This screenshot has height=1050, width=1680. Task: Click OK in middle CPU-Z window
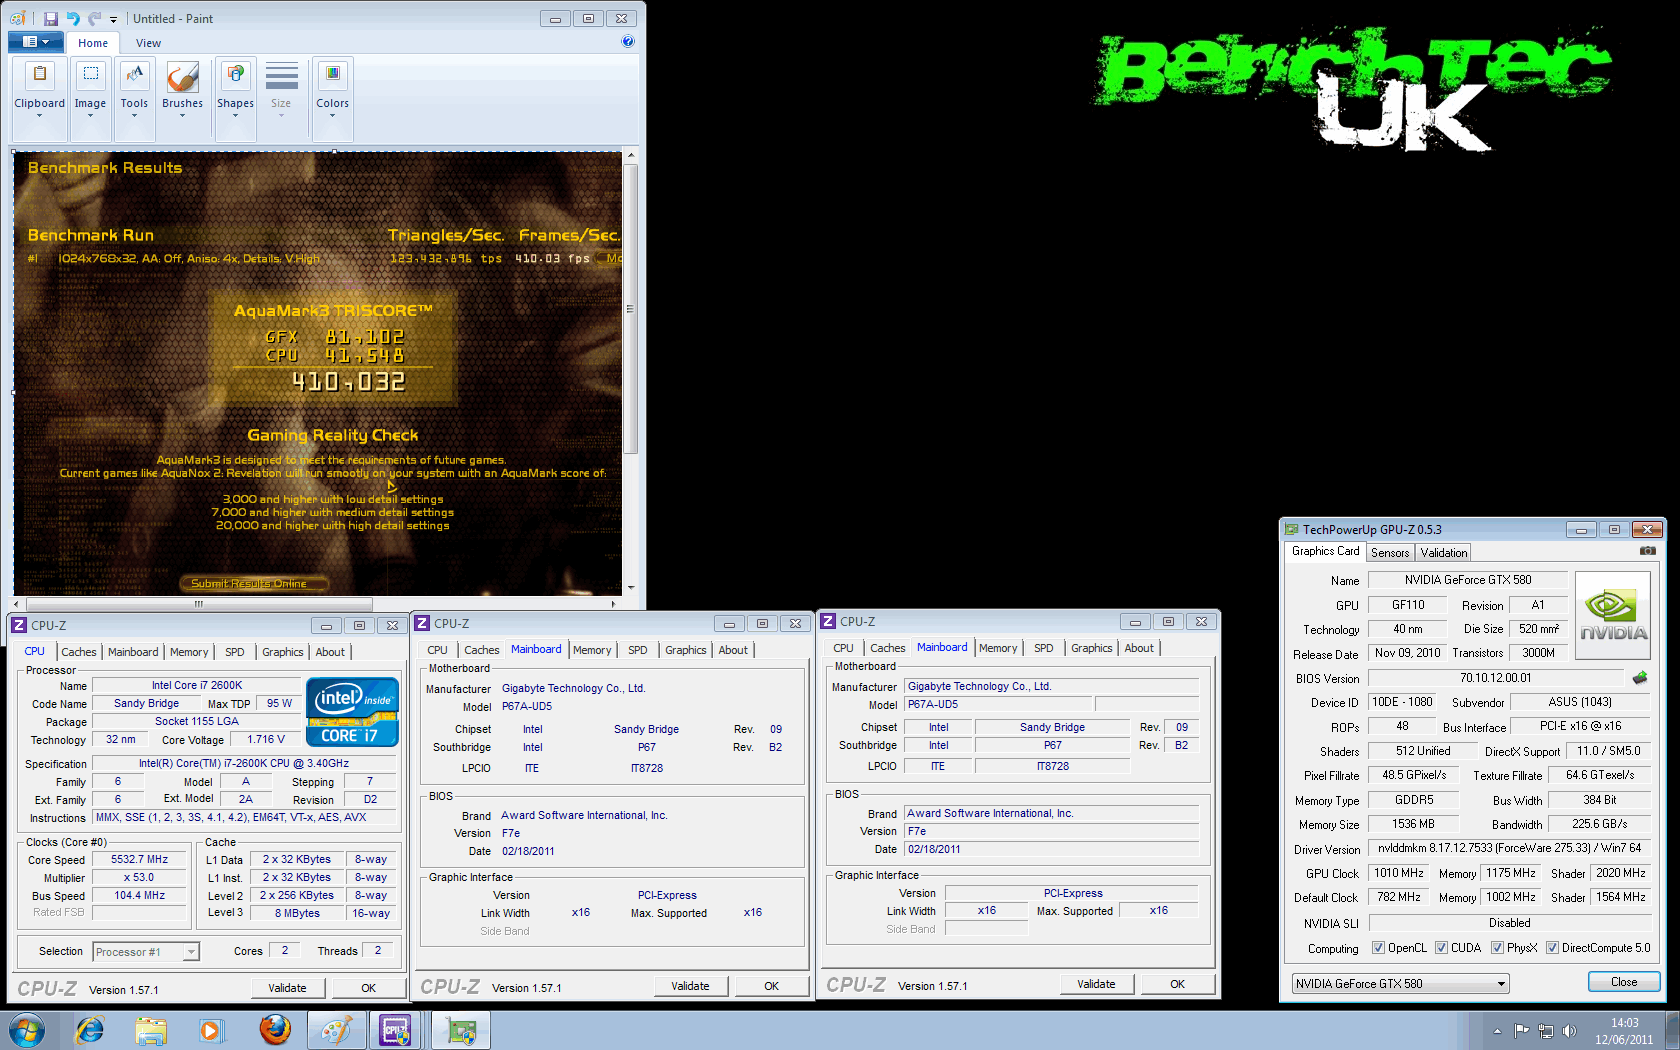[x=771, y=986]
